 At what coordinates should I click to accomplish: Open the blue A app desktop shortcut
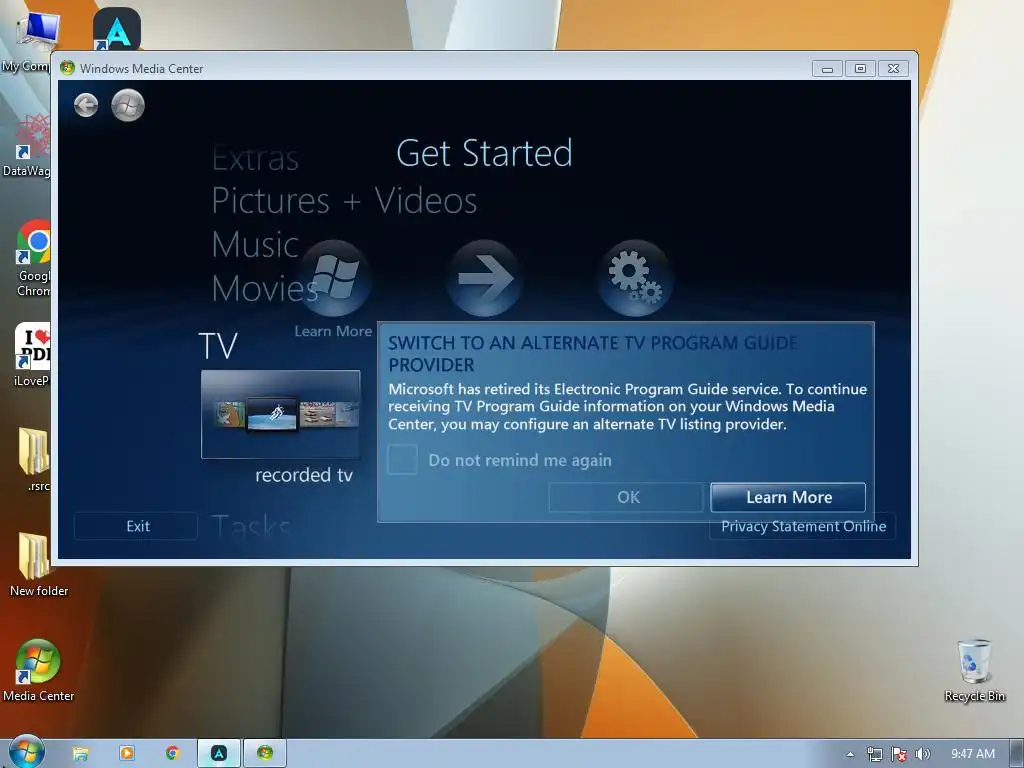point(117,29)
